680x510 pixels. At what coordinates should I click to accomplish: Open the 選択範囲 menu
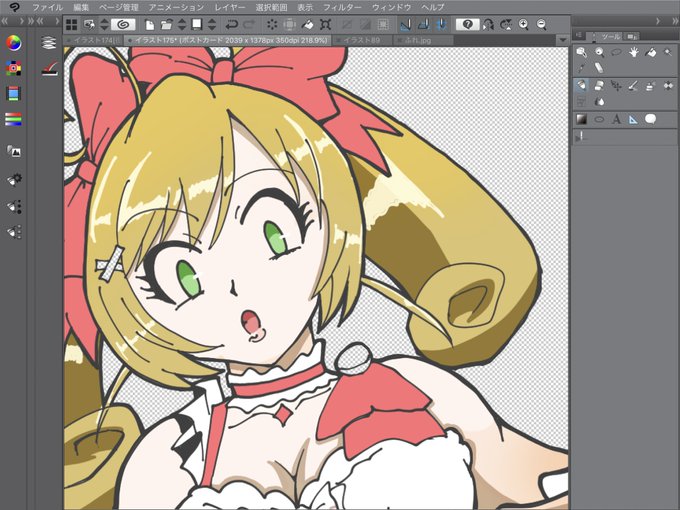point(271,7)
